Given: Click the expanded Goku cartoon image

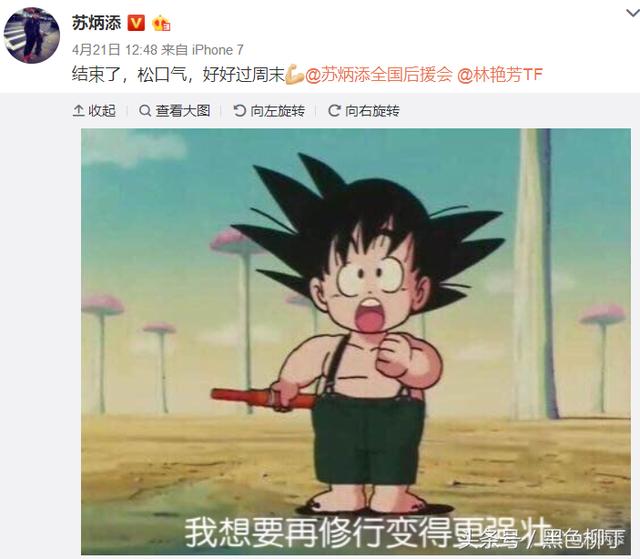Looking at the screenshot, I should click(356, 342).
